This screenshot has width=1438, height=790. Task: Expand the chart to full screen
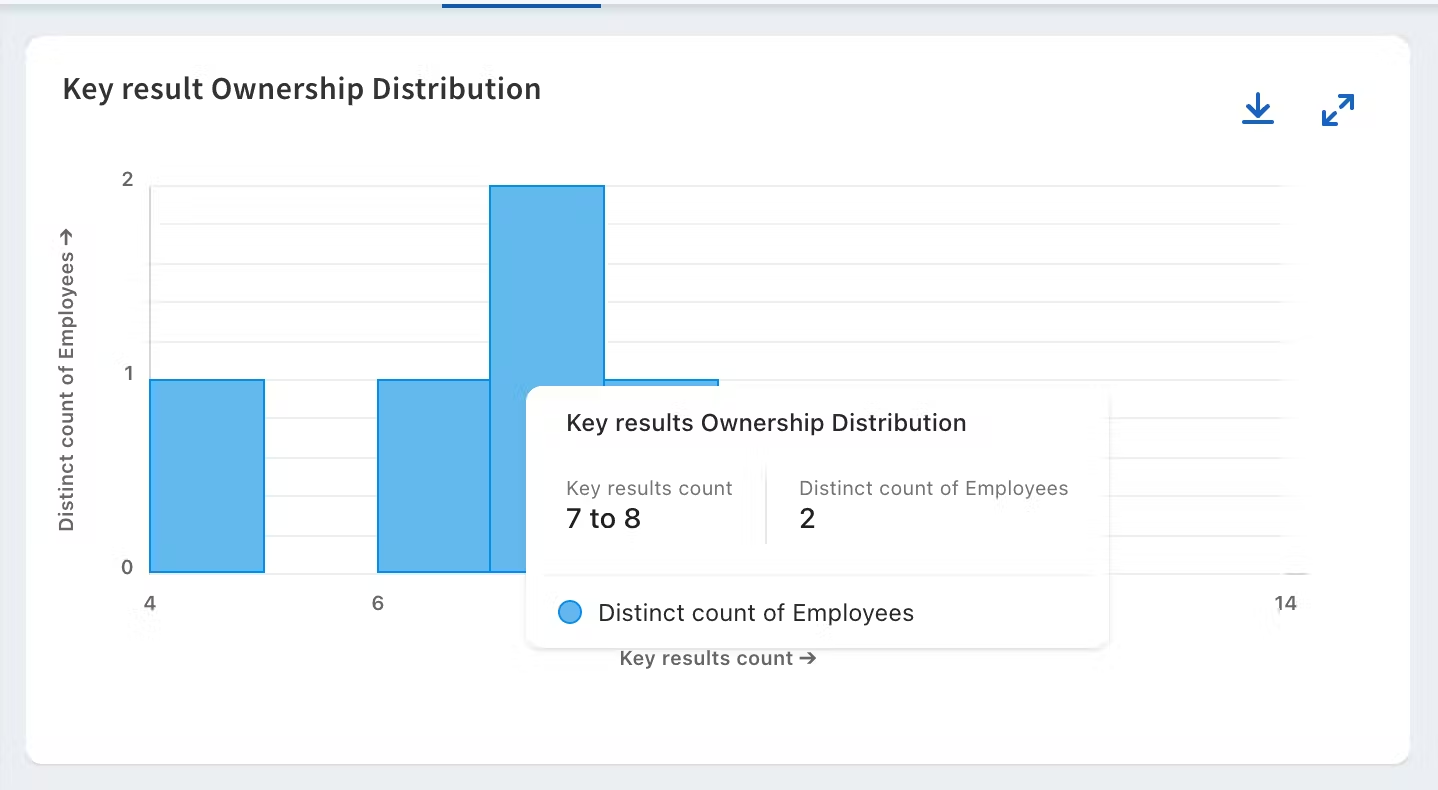[x=1337, y=110]
